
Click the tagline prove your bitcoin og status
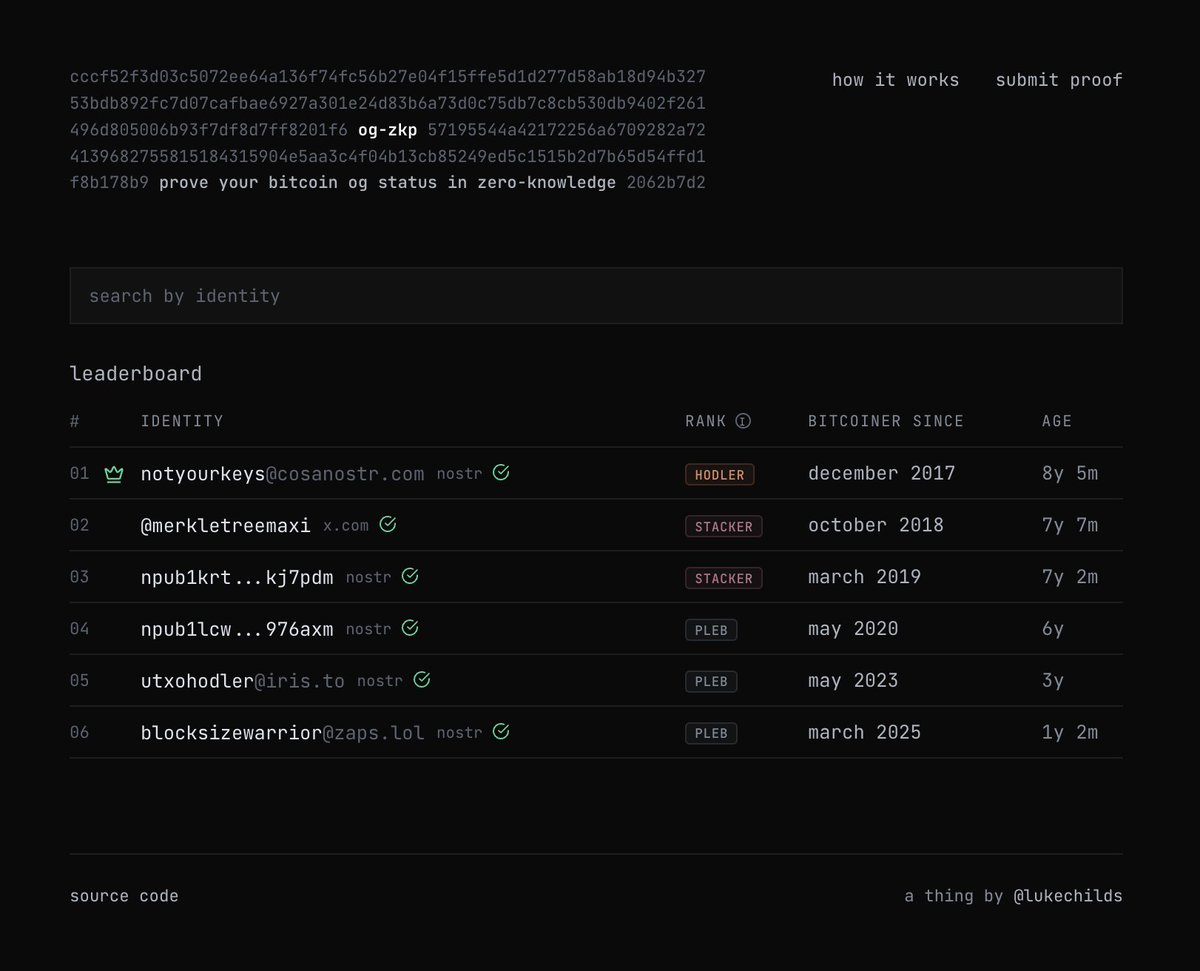coord(387,183)
